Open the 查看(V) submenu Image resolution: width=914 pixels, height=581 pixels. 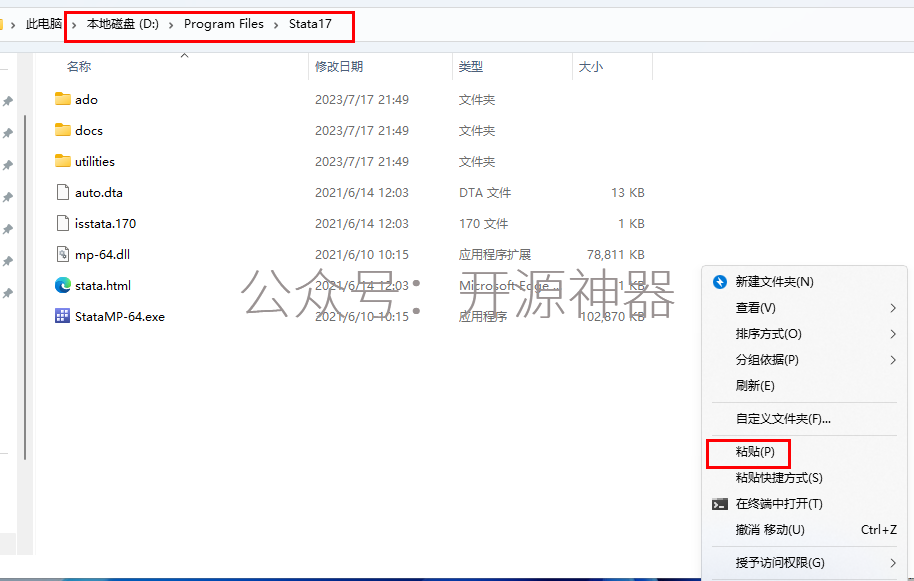[x=755, y=308]
